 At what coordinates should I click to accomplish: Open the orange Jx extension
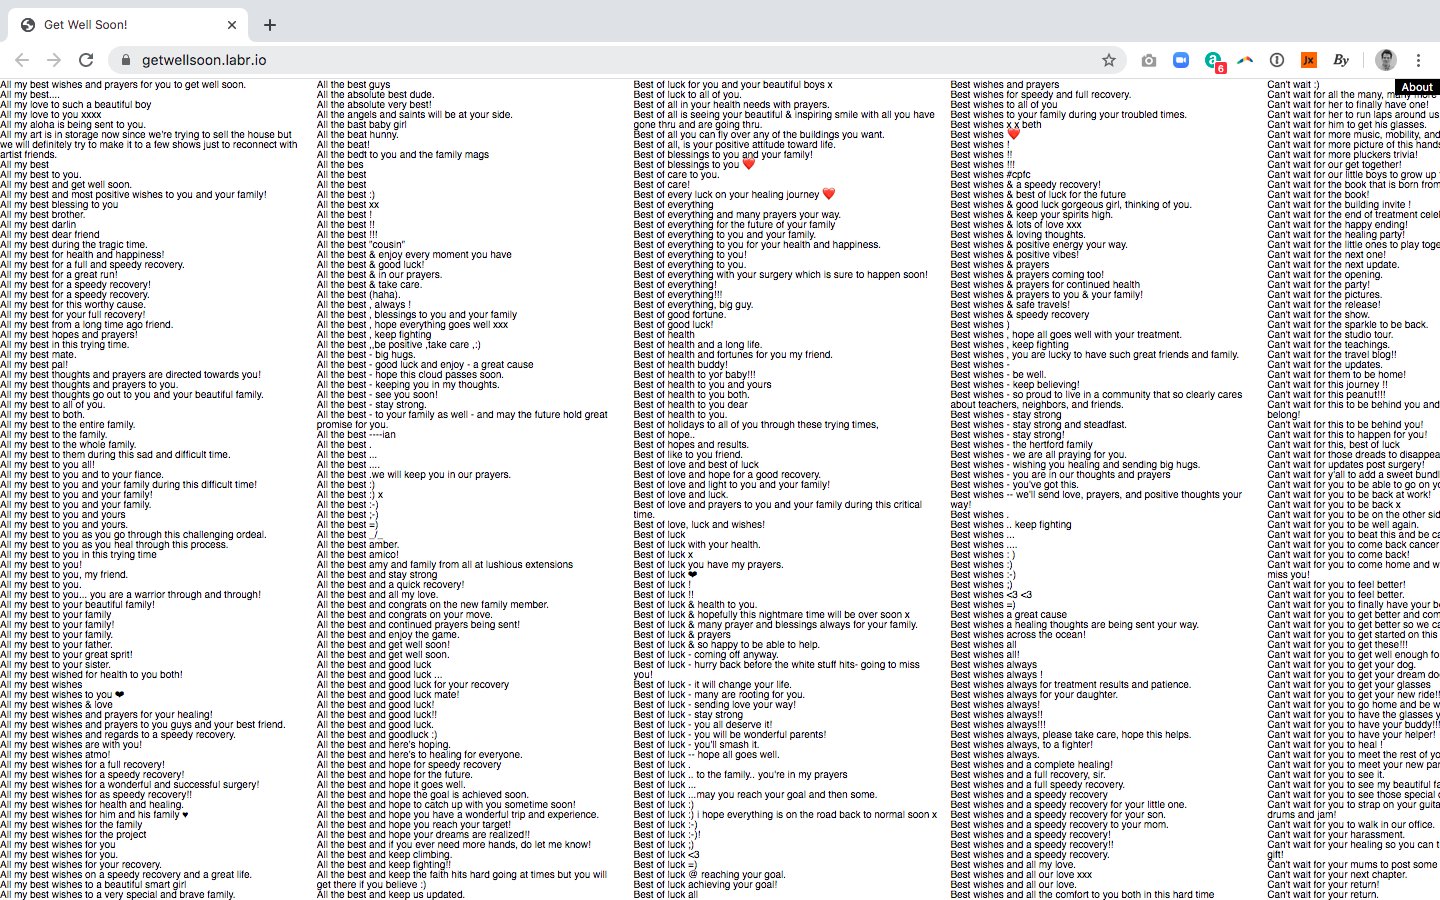1309,60
